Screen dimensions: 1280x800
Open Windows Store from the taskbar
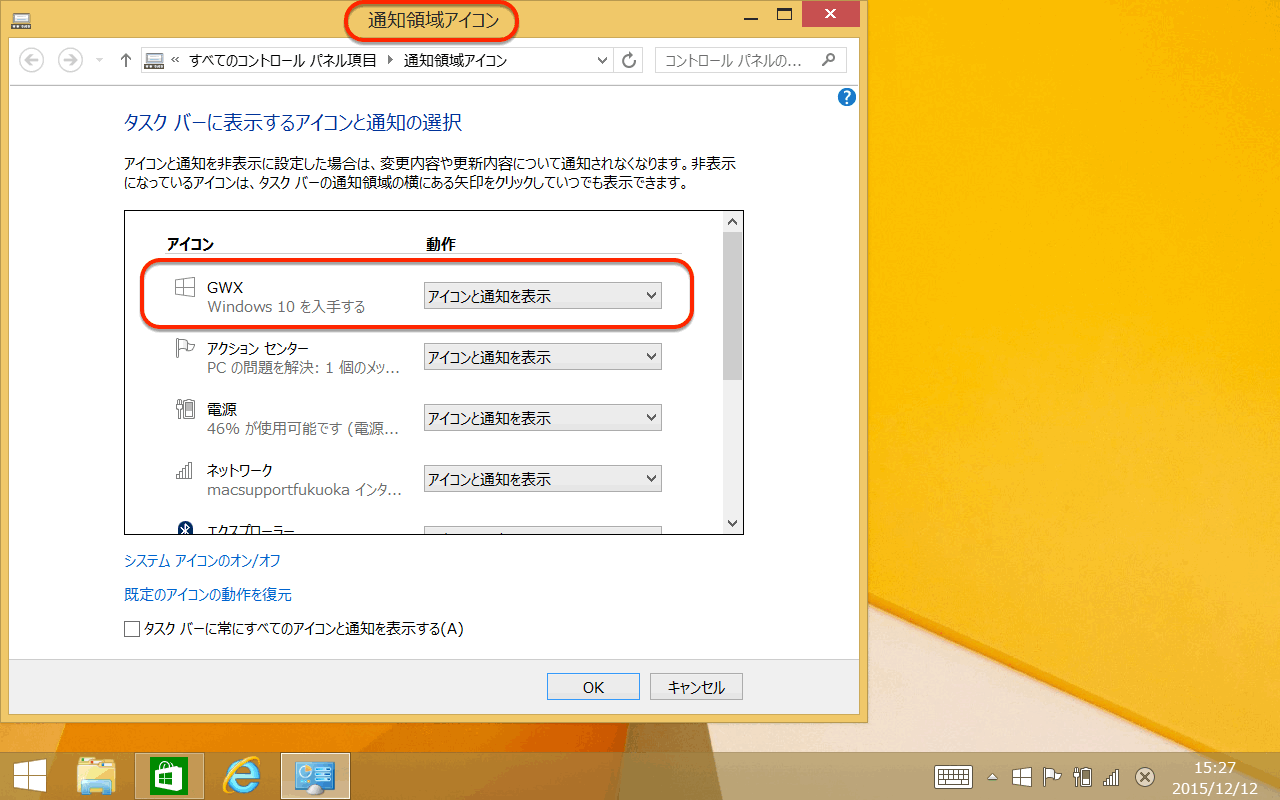[x=168, y=776]
